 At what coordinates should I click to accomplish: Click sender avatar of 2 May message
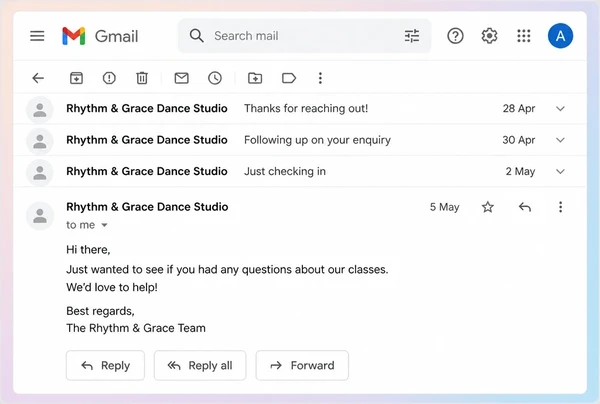(39, 173)
